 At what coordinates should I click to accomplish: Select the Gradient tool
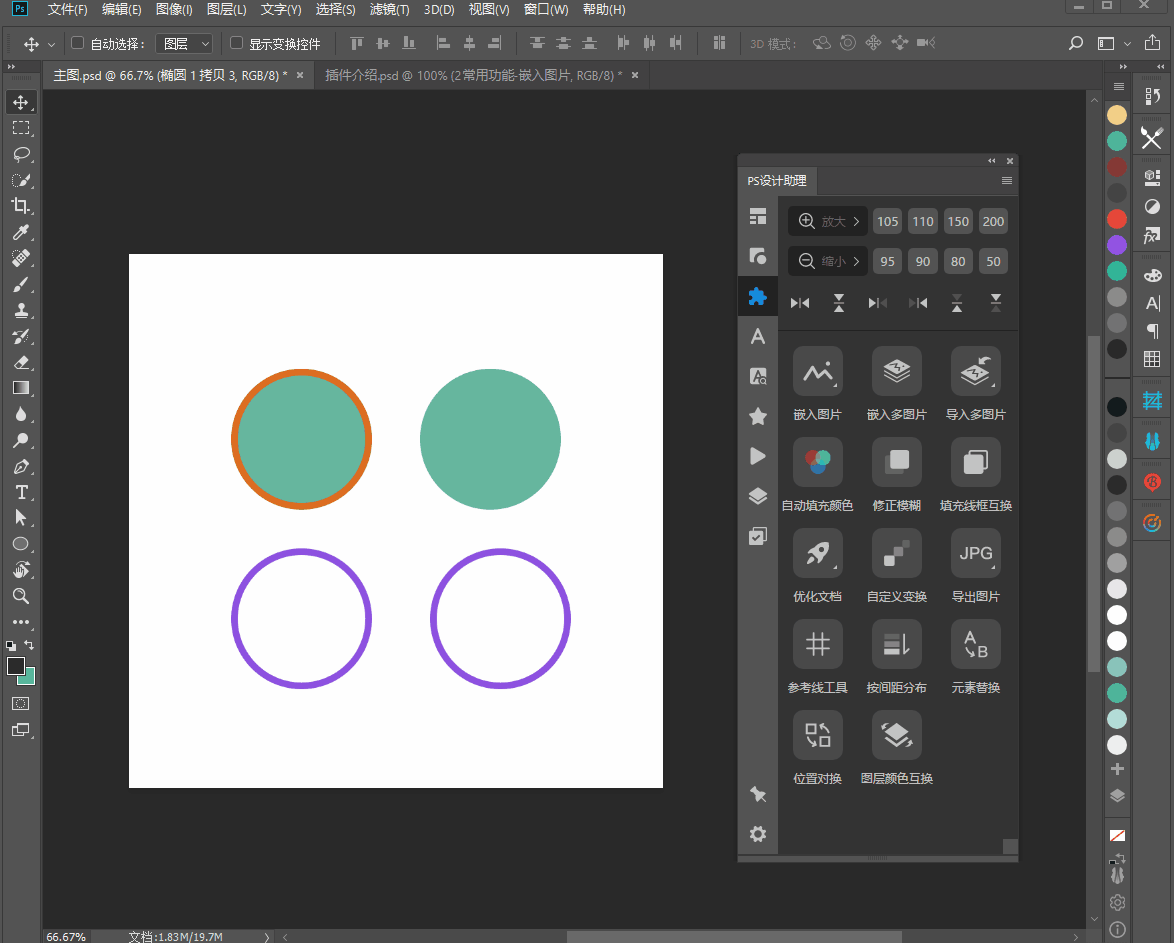tap(21, 388)
